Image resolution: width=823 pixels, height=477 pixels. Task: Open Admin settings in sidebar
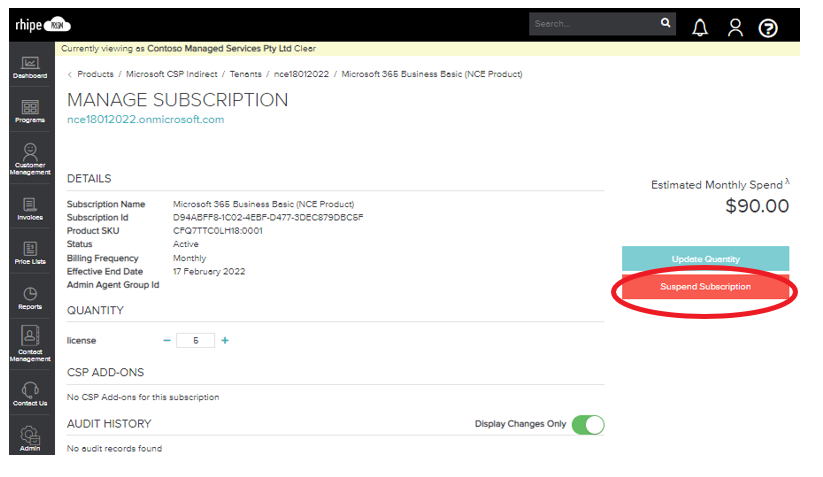[30, 438]
